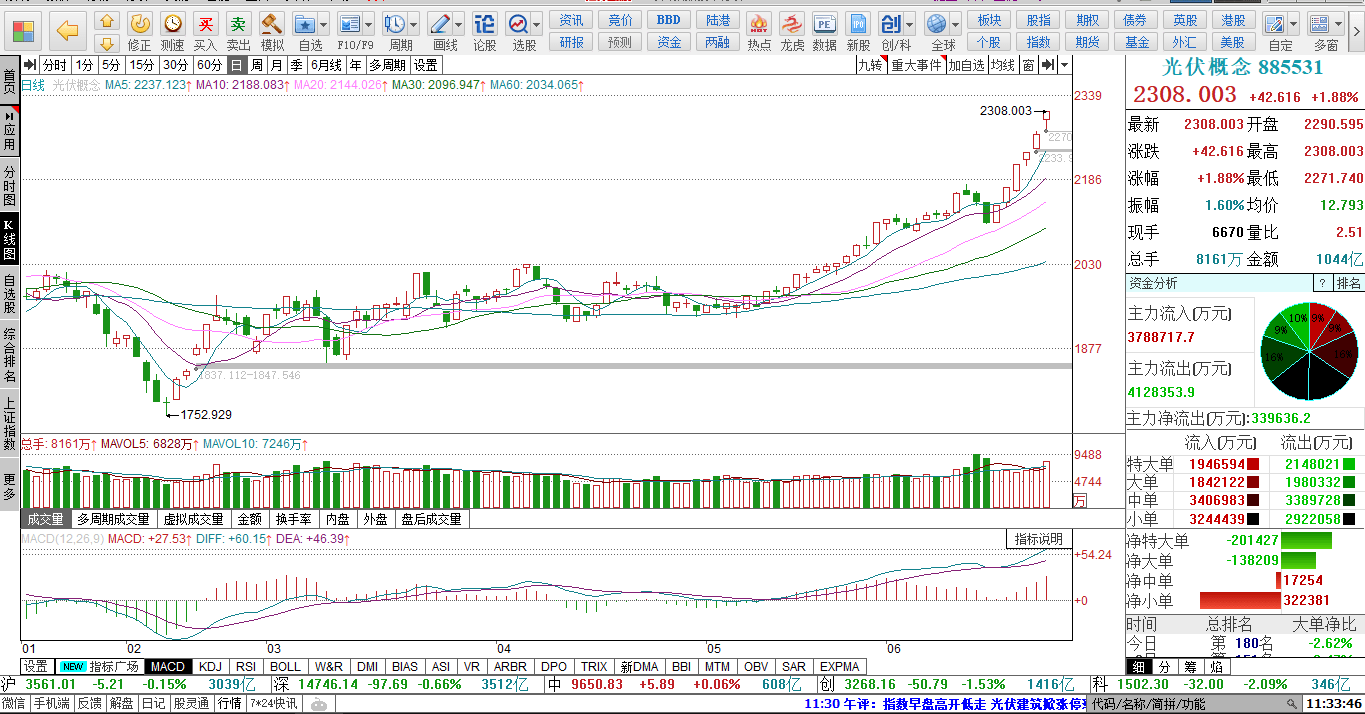Switch chart period to 60分
This screenshot has width=1365, height=714.
coord(208,65)
